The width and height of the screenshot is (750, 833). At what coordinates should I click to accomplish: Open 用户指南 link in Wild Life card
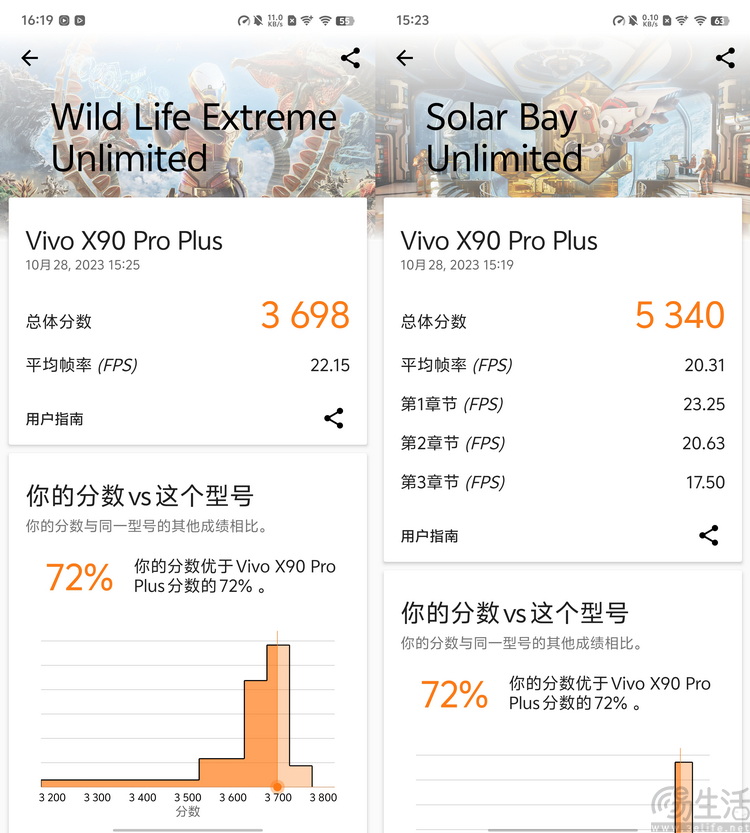(55, 419)
